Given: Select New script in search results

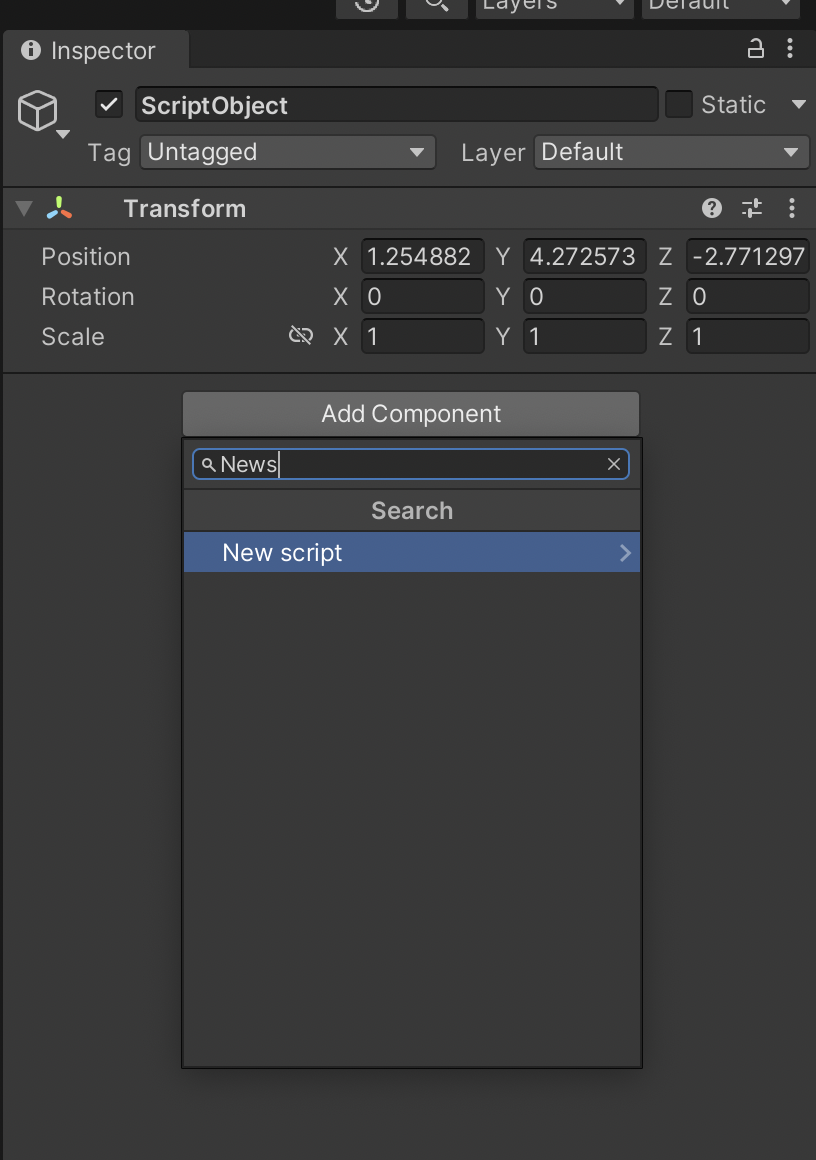Looking at the screenshot, I should [411, 553].
